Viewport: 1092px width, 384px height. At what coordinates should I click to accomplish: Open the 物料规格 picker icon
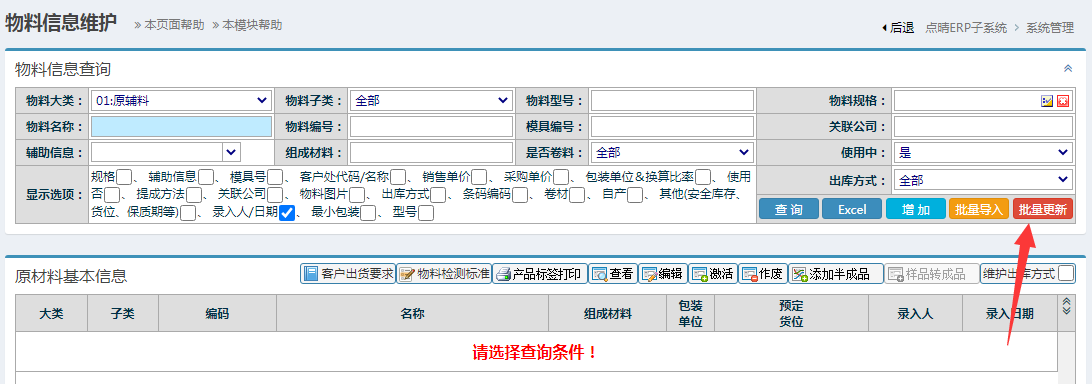coord(1047,101)
